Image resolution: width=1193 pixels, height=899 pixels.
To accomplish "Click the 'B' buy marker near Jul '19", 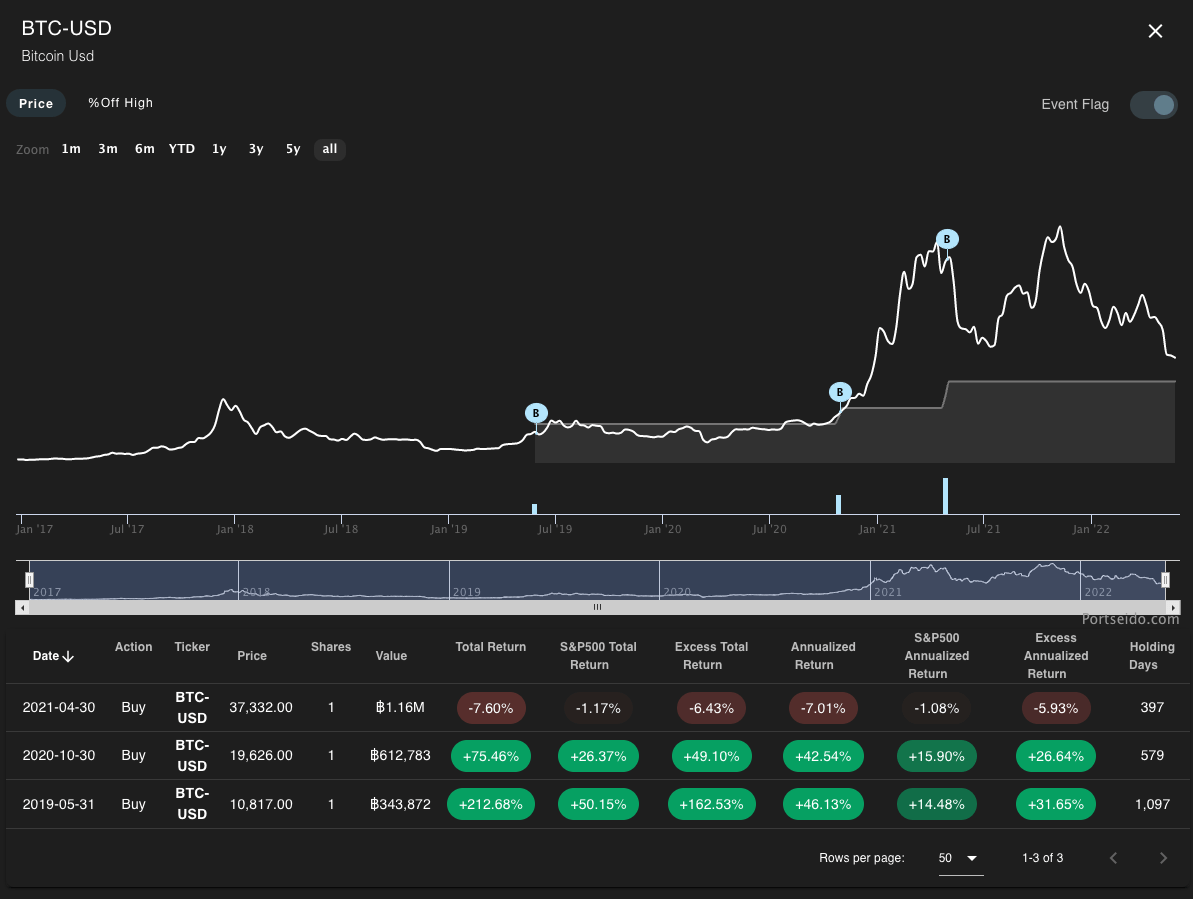I will point(536,412).
